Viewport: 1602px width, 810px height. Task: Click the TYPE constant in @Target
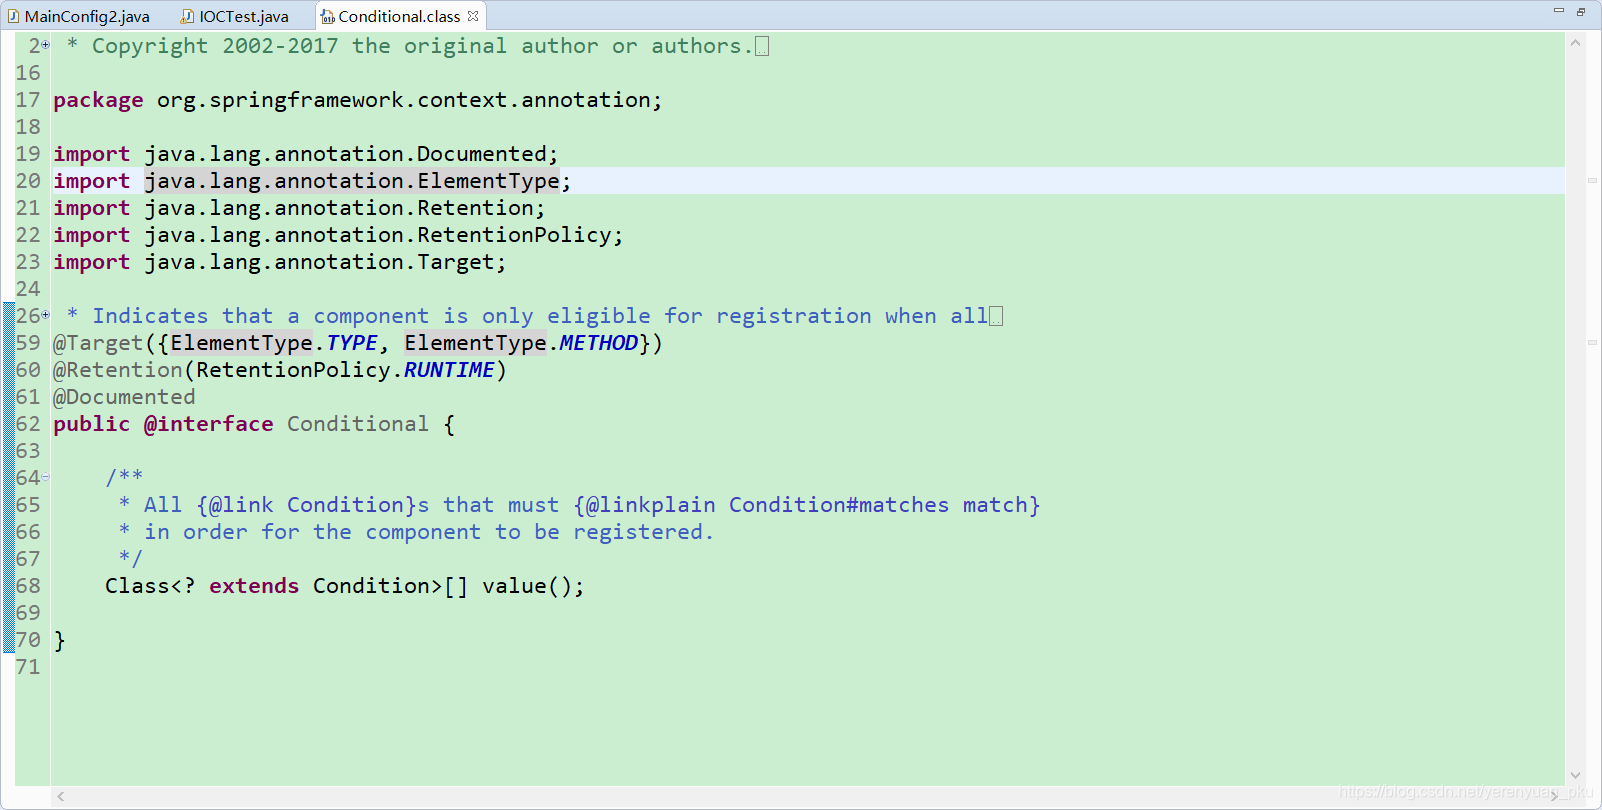(x=352, y=343)
